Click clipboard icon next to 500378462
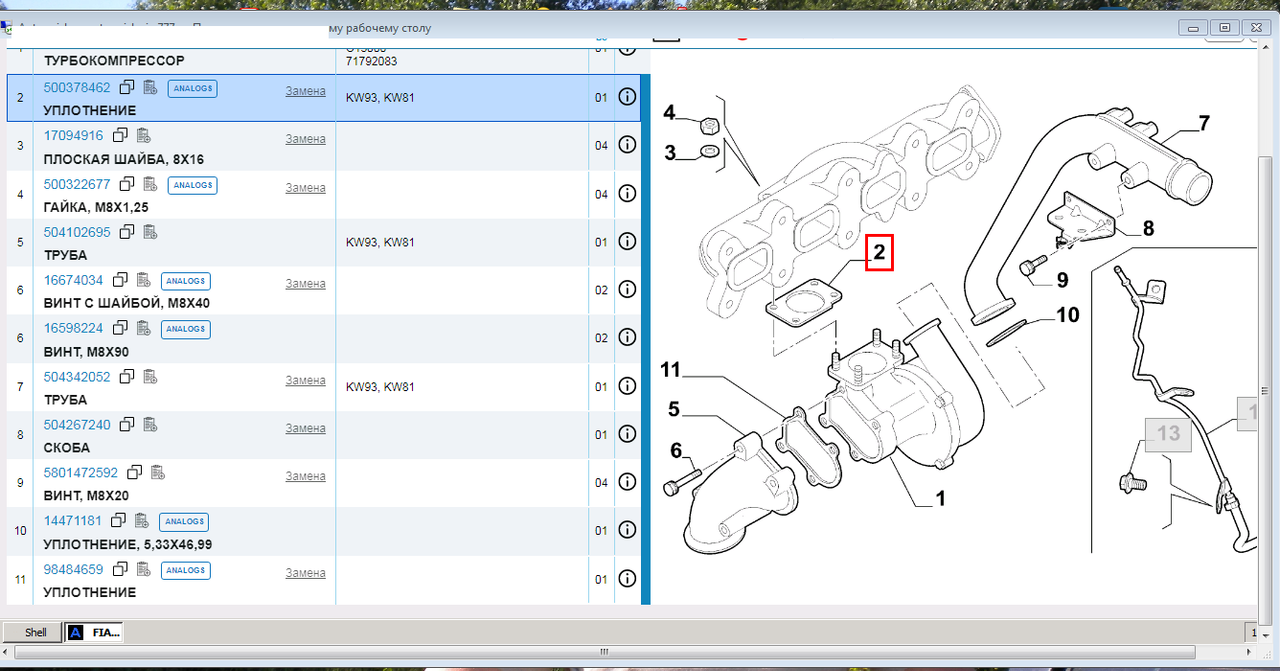The height and width of the screenshot is (671, 1280). (150, 87)
